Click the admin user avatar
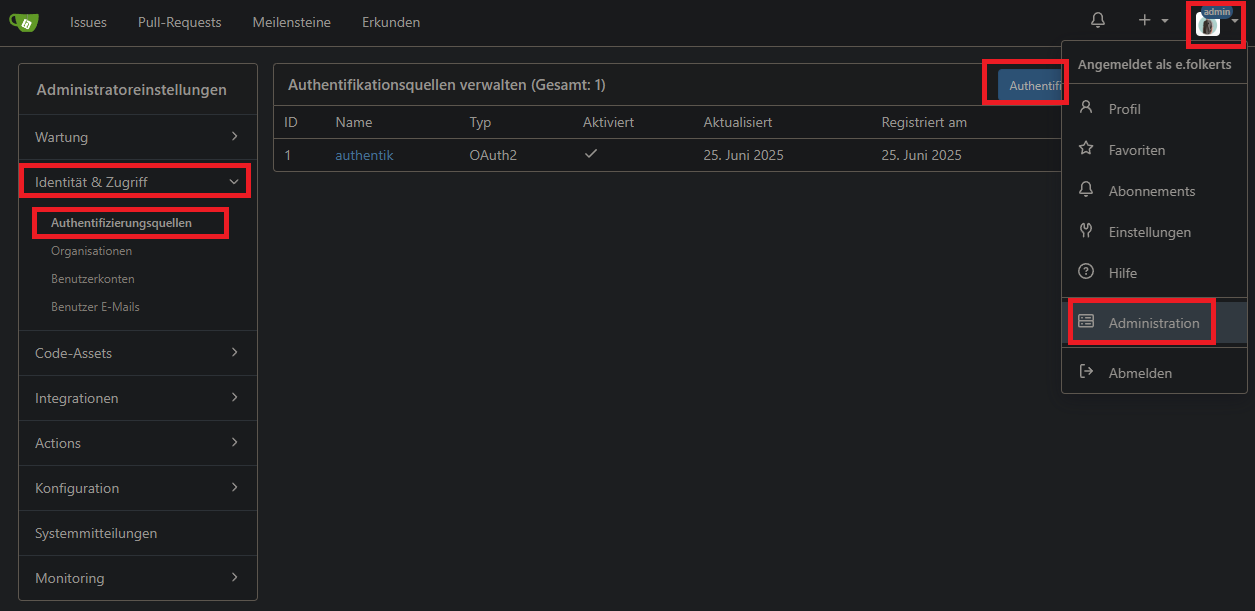 [1208, 24]
